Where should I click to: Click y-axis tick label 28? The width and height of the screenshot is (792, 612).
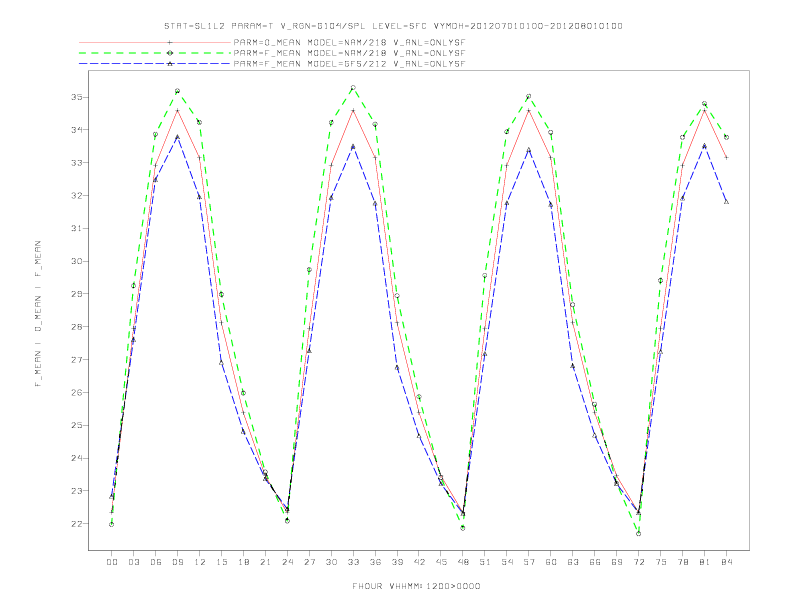[x=77, y=327]
